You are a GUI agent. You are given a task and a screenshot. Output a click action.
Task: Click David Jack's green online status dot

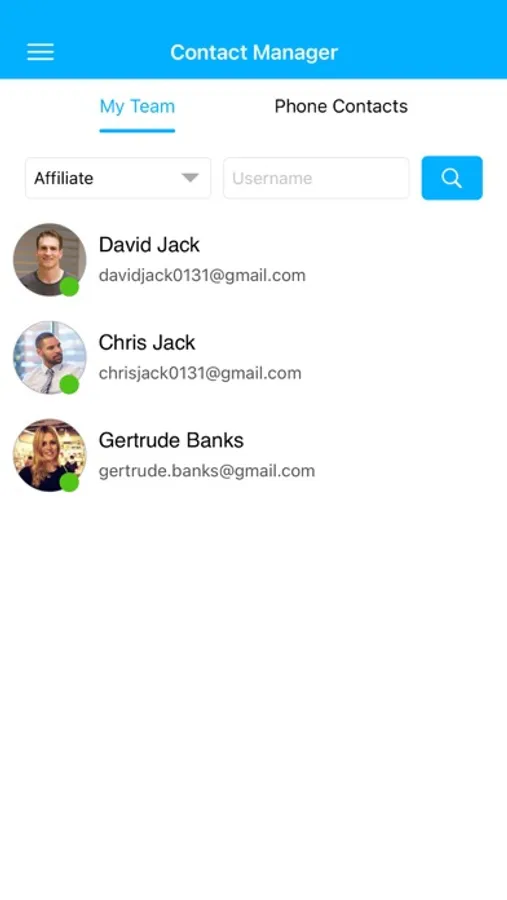tap(69, 286)
